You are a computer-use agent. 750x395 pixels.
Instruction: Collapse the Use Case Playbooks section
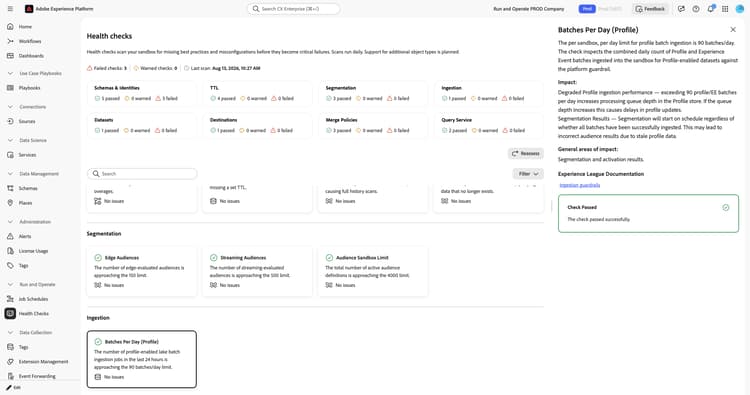click(10, 73)
